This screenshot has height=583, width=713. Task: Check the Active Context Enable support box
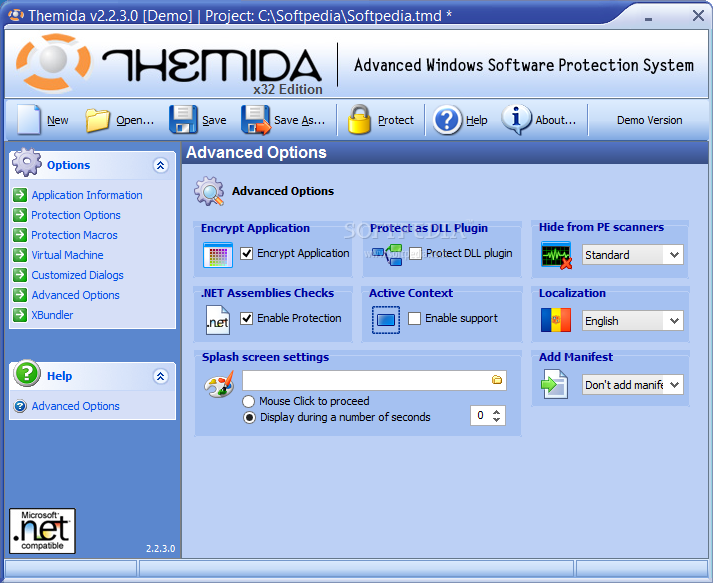point(414,318)
